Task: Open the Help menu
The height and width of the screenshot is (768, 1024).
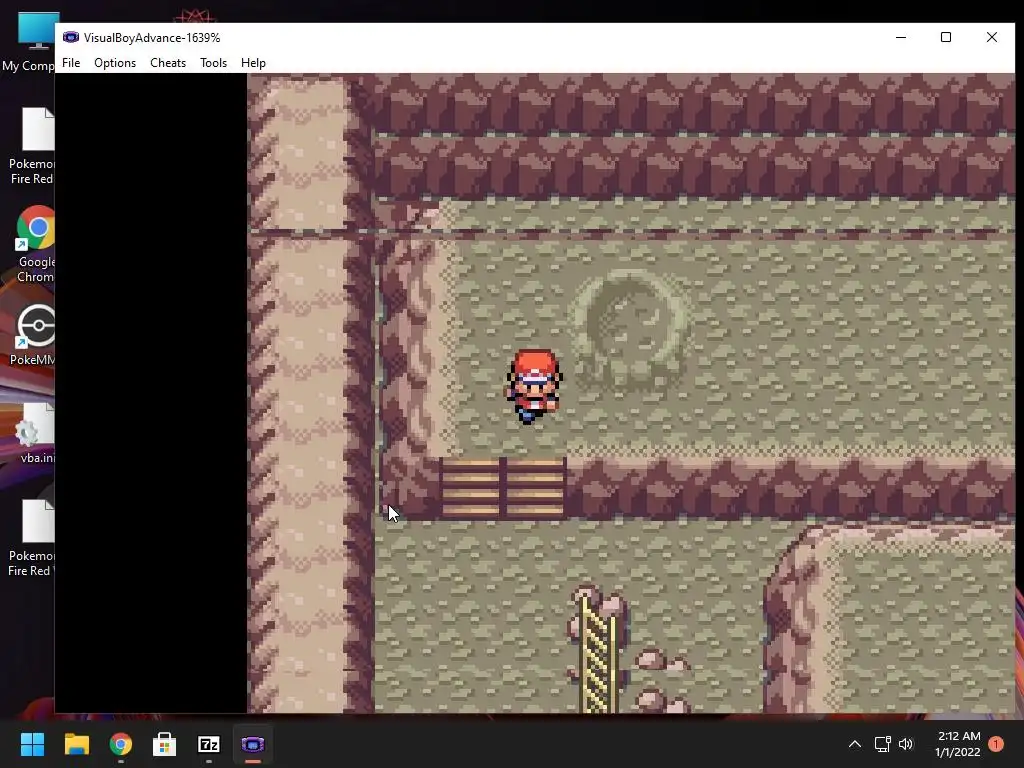Action: coord(253,63)
